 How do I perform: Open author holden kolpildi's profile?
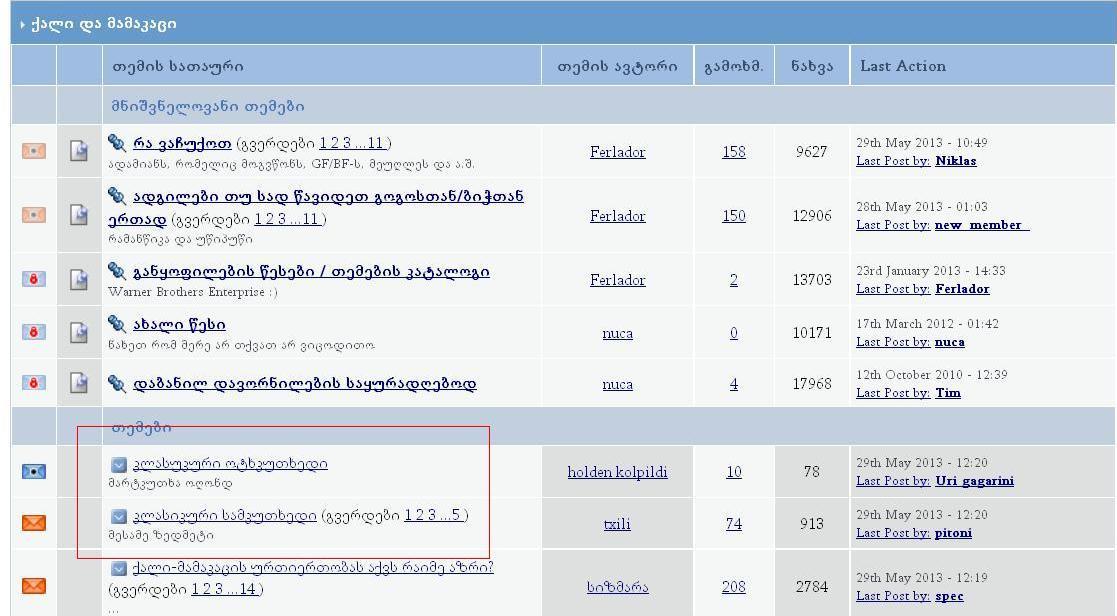[x=618, y=471]
